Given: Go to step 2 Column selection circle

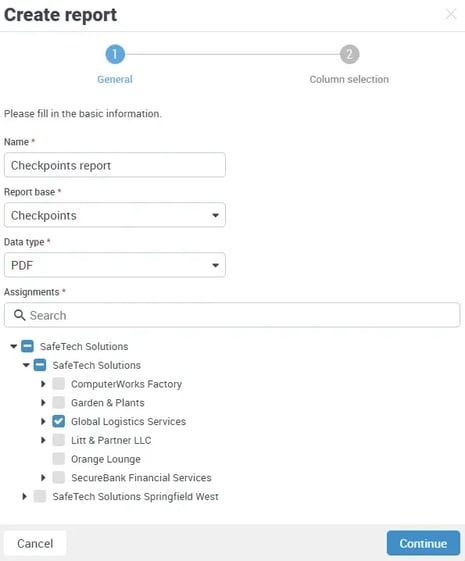Looking at the screenshot, I should click(x=349, y=54).
